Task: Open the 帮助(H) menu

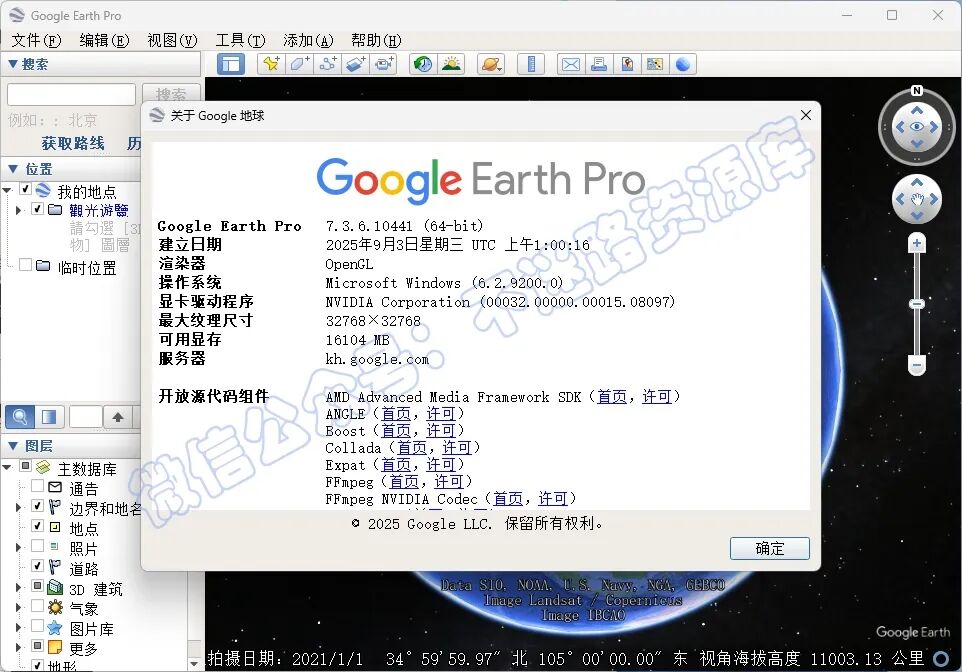Action: point(376,41)
